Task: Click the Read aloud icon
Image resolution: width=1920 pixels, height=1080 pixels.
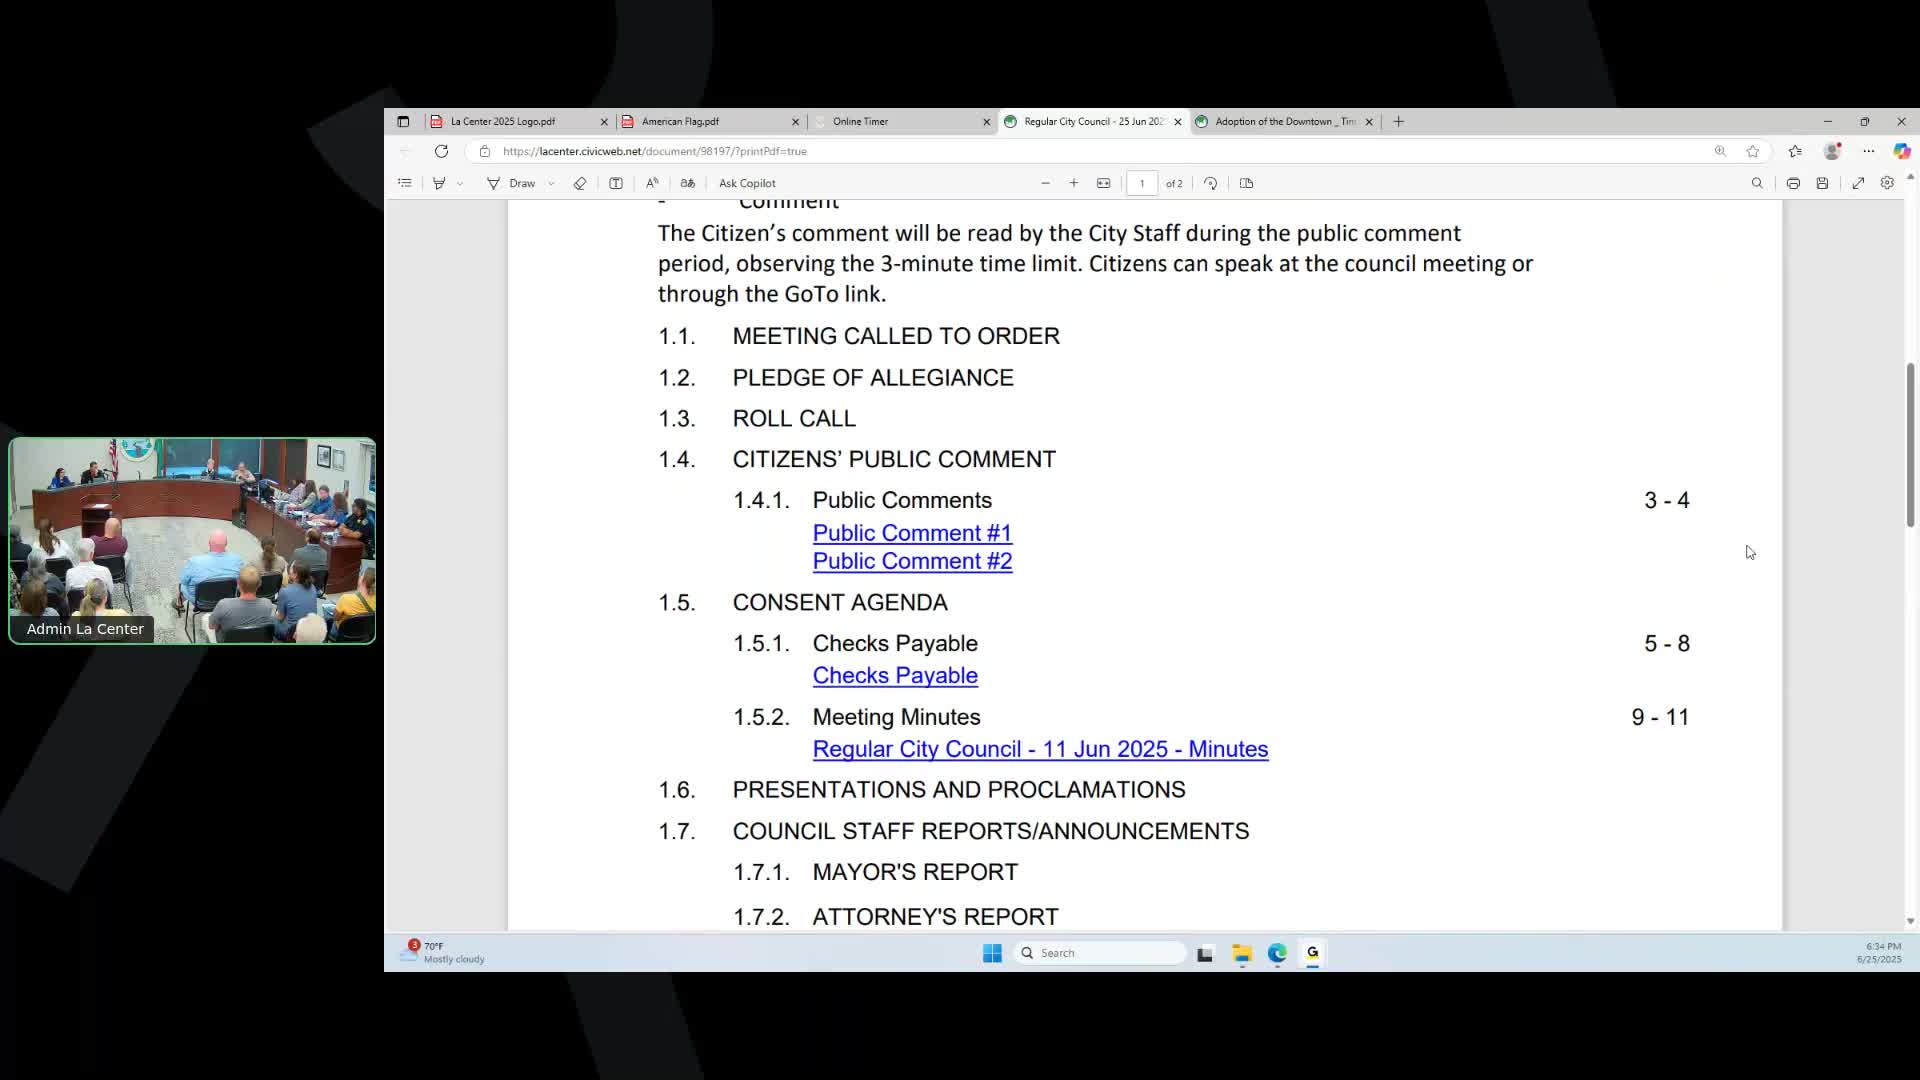Action: [x=652, y=183]
